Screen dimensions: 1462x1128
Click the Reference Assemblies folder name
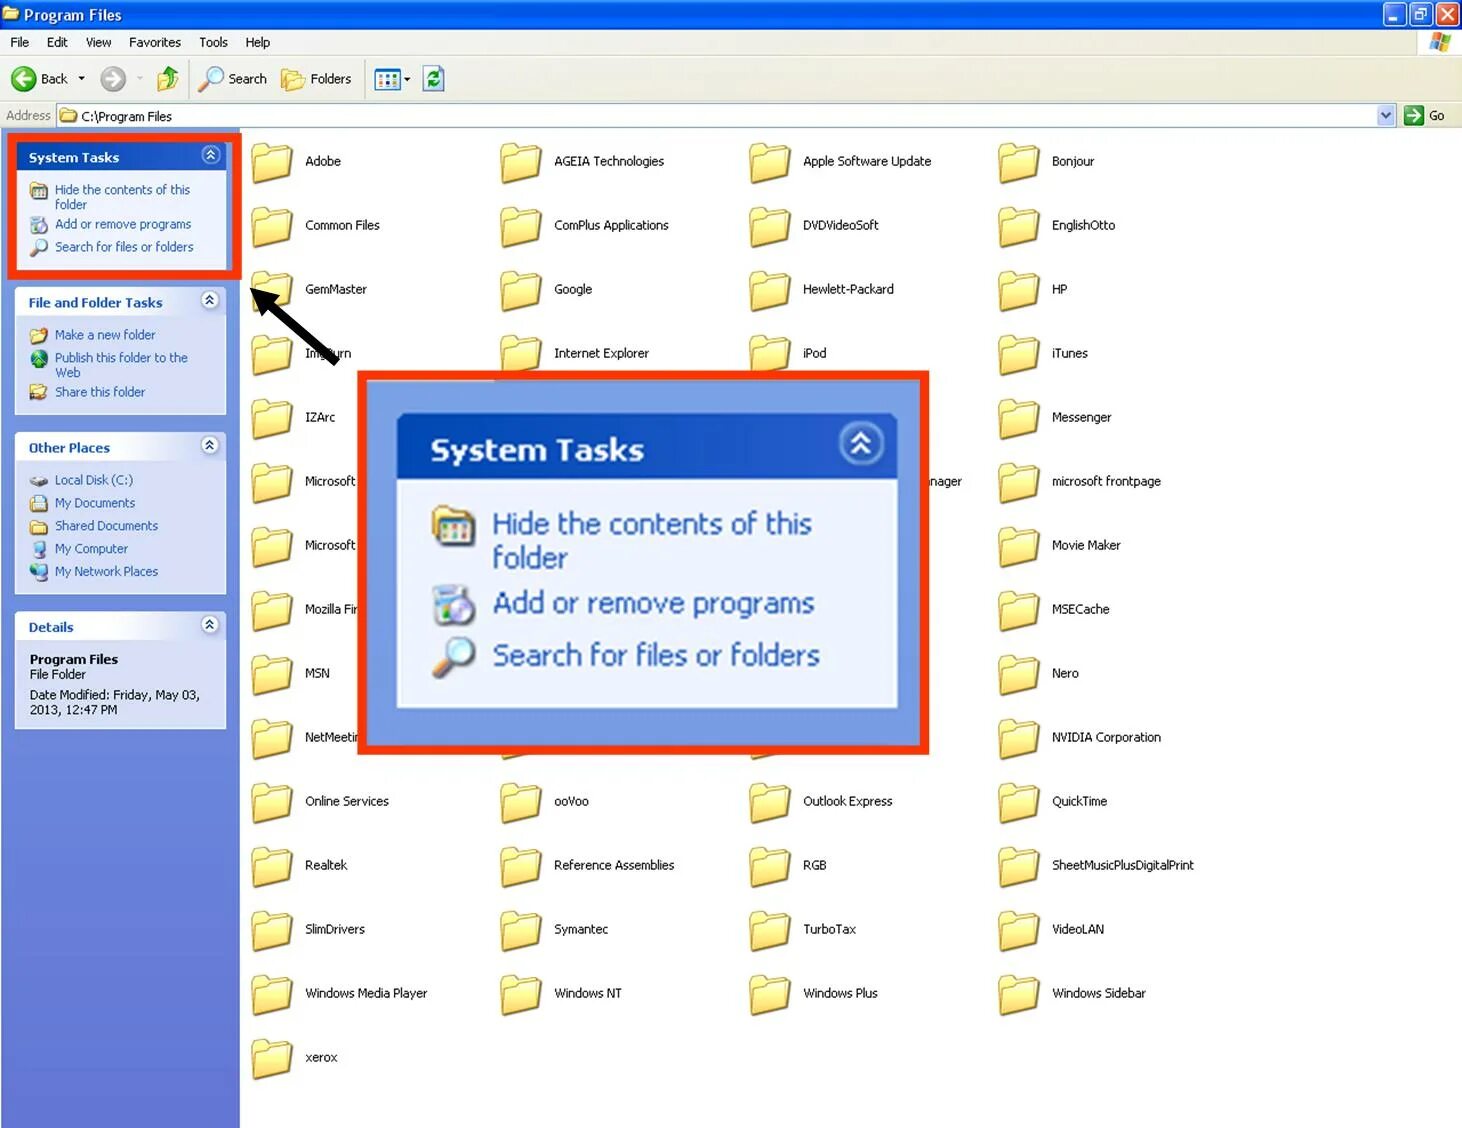coord(614,865)
